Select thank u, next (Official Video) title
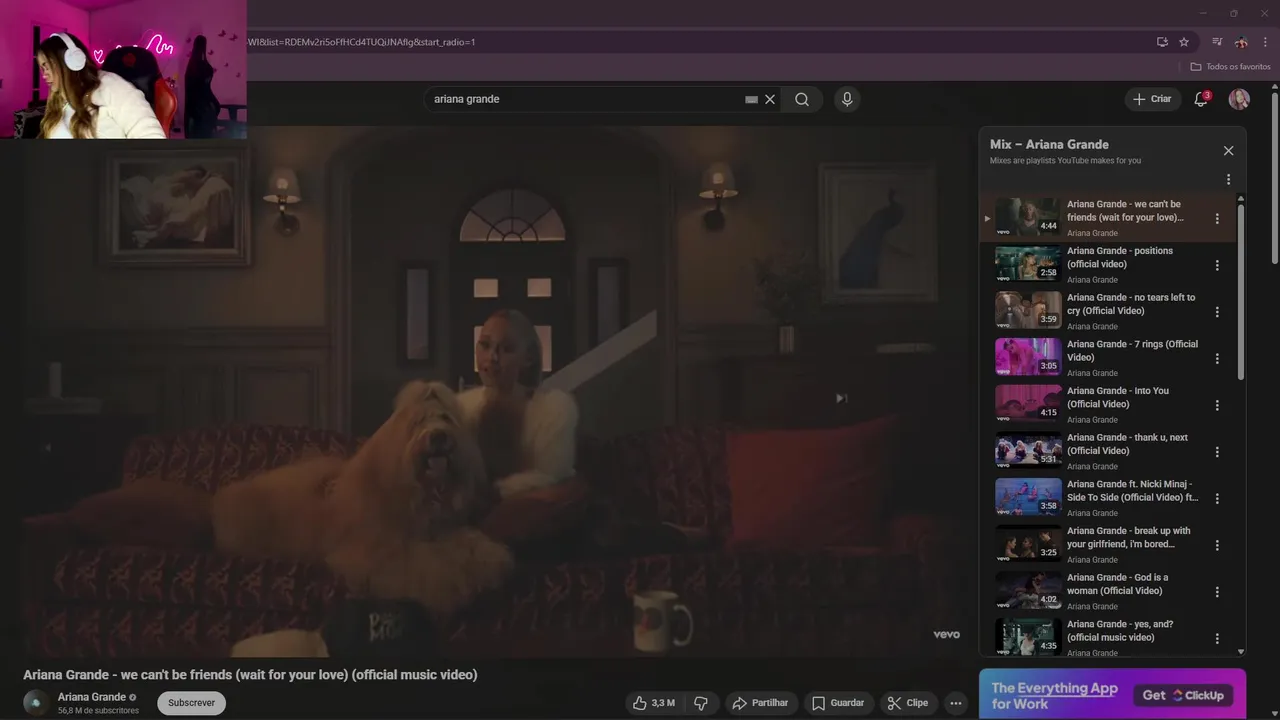 [1127, 444]
